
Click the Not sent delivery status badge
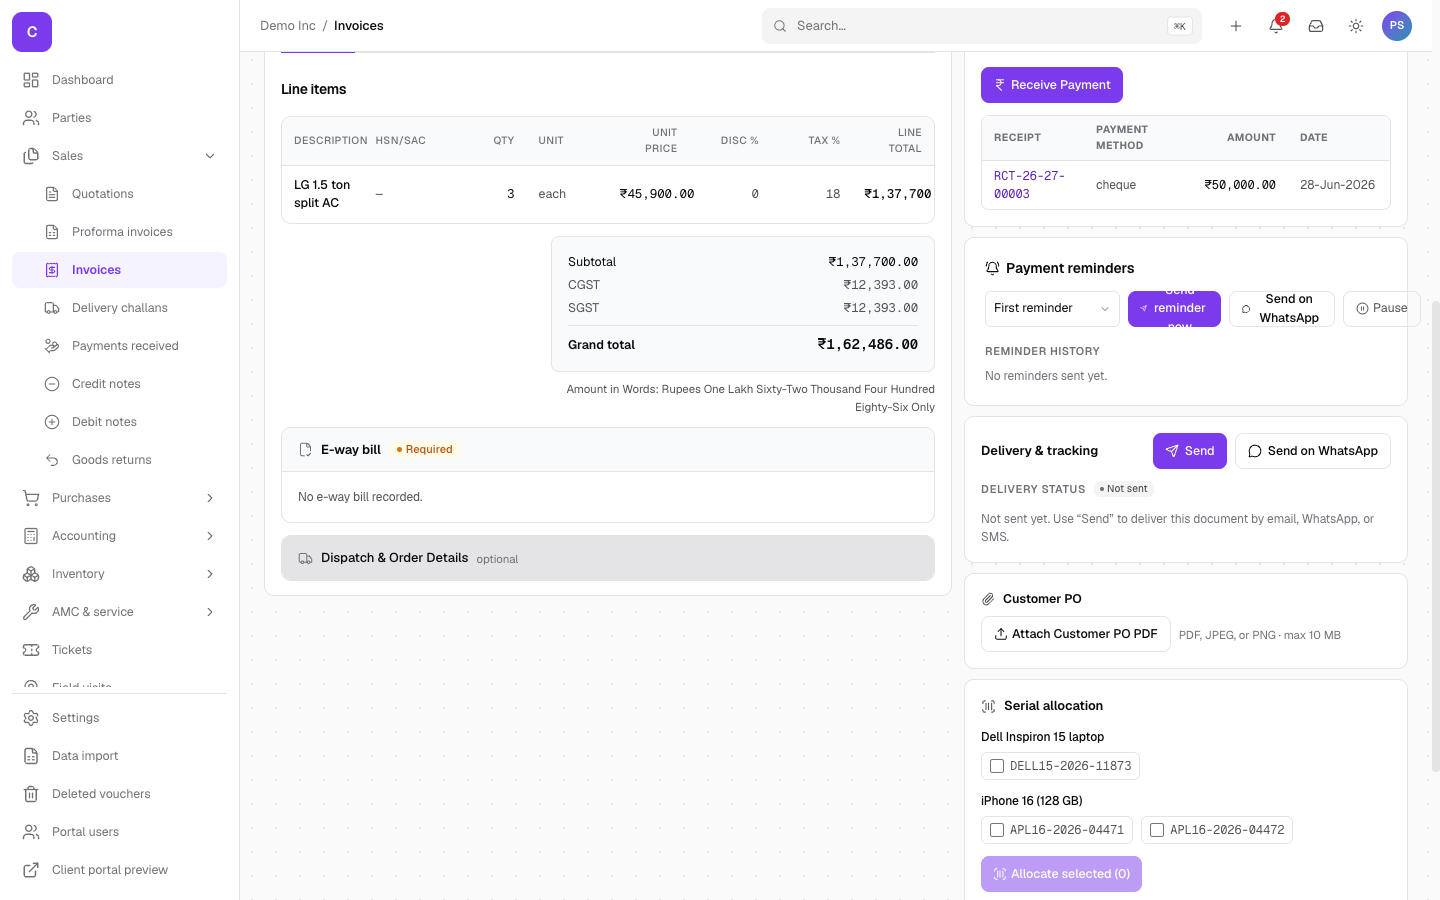pos(1123,489)
